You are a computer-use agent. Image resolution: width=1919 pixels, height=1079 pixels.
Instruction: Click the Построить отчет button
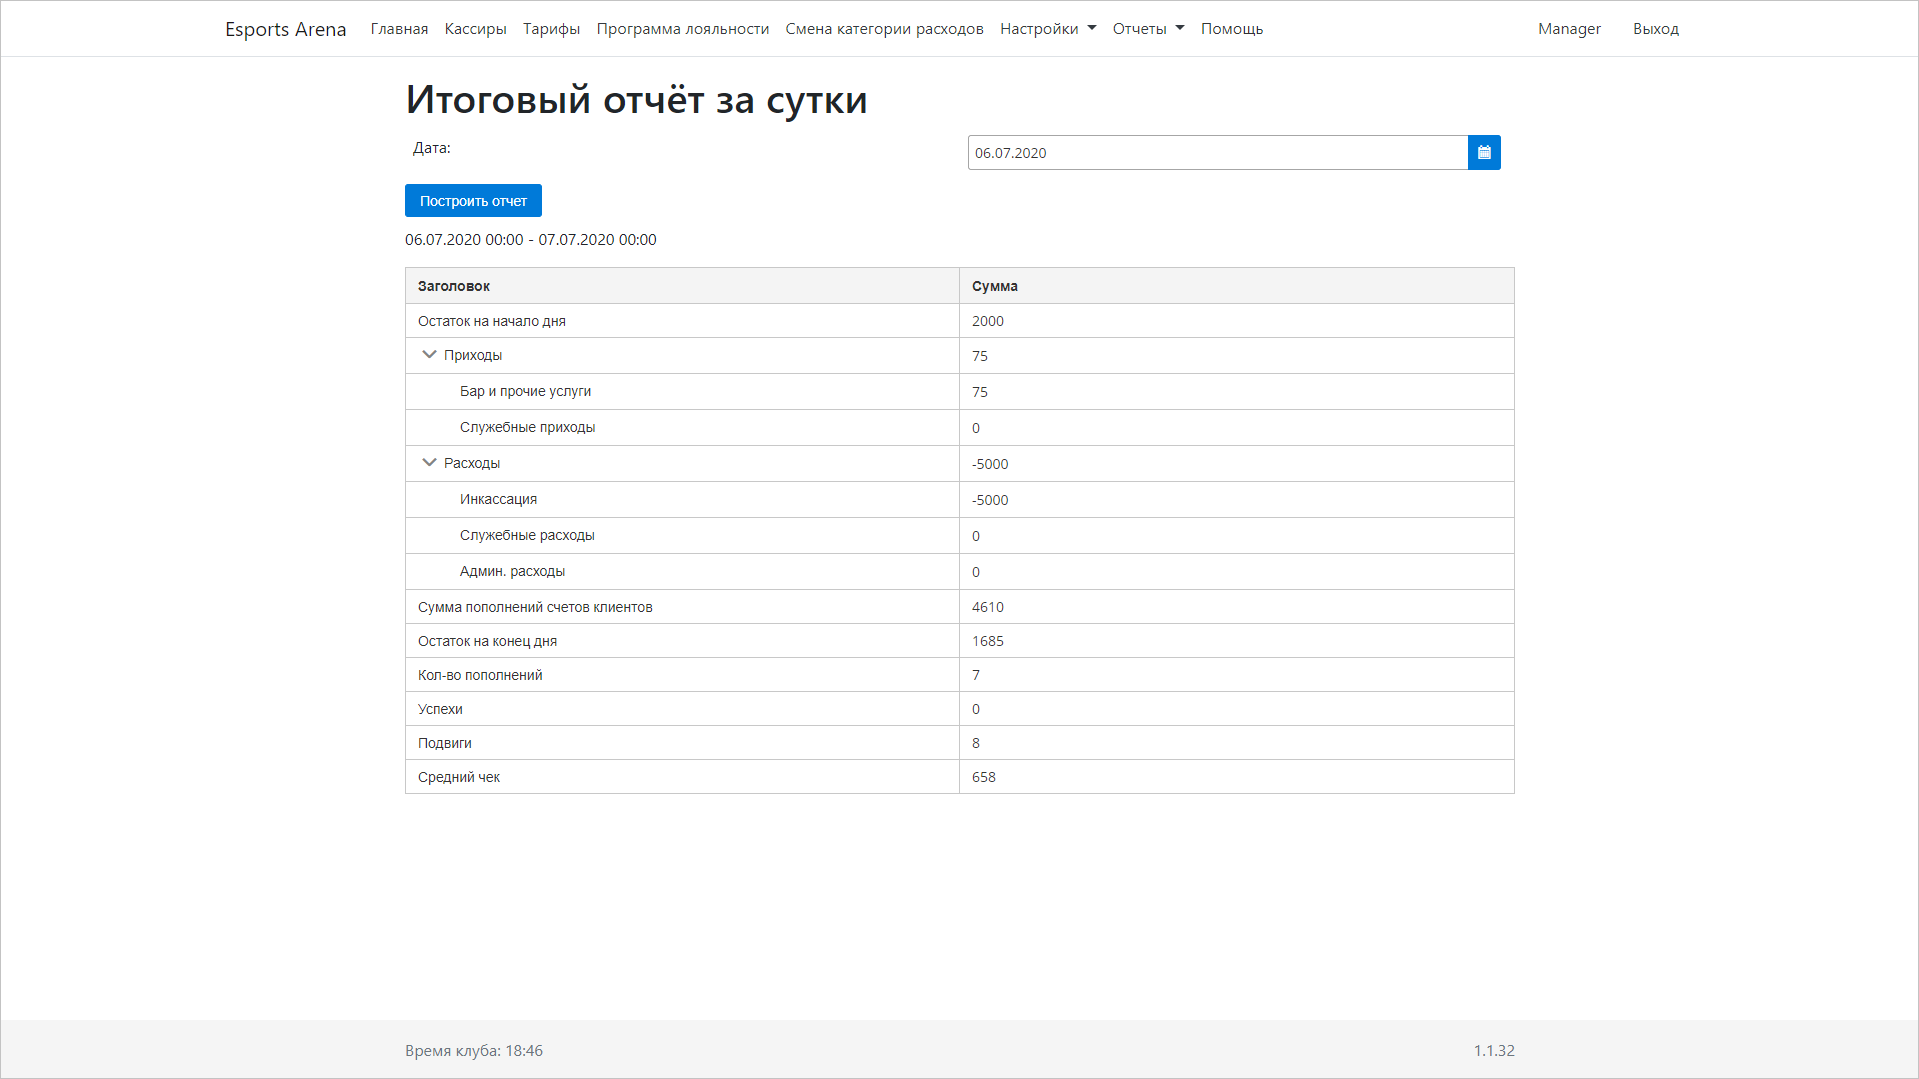[x=473, y=200]
